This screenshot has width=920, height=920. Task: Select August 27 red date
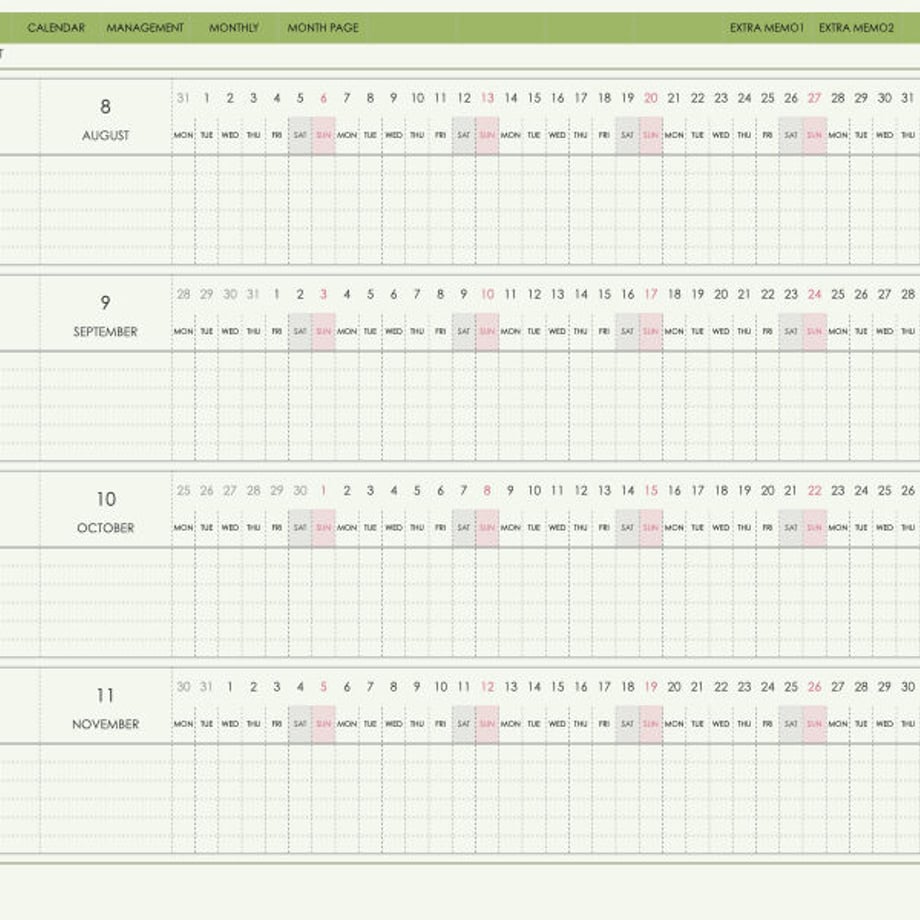pyautogui.click(x=814, y=98)
